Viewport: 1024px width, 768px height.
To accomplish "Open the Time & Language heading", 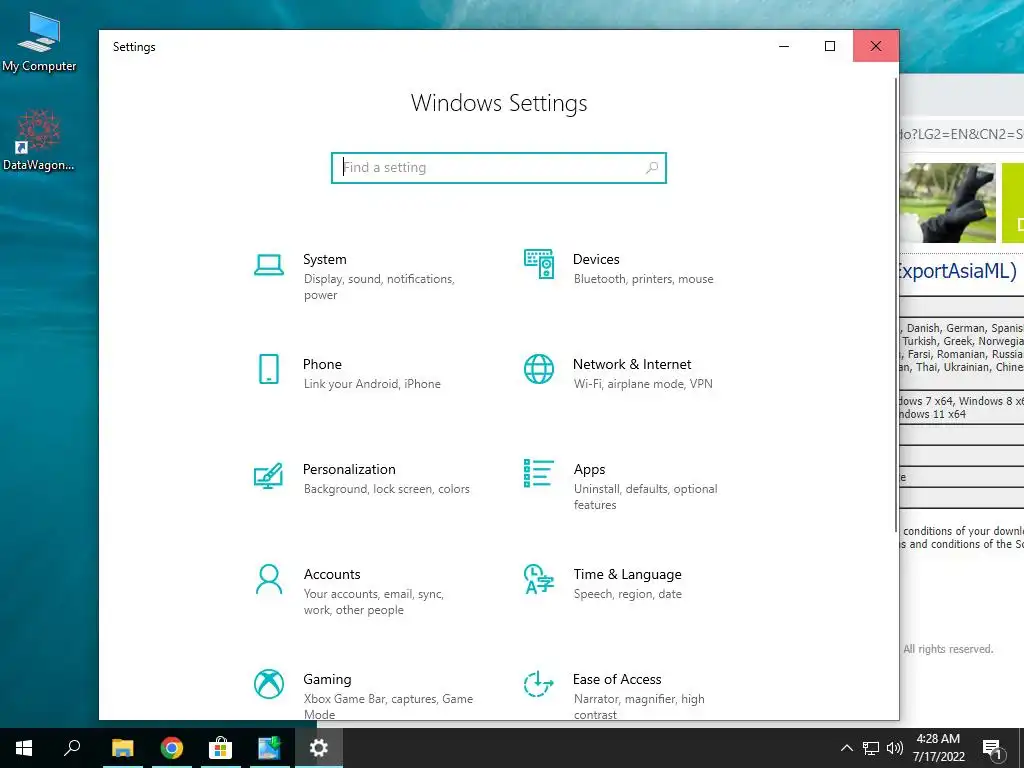I will tap(627, 575).
